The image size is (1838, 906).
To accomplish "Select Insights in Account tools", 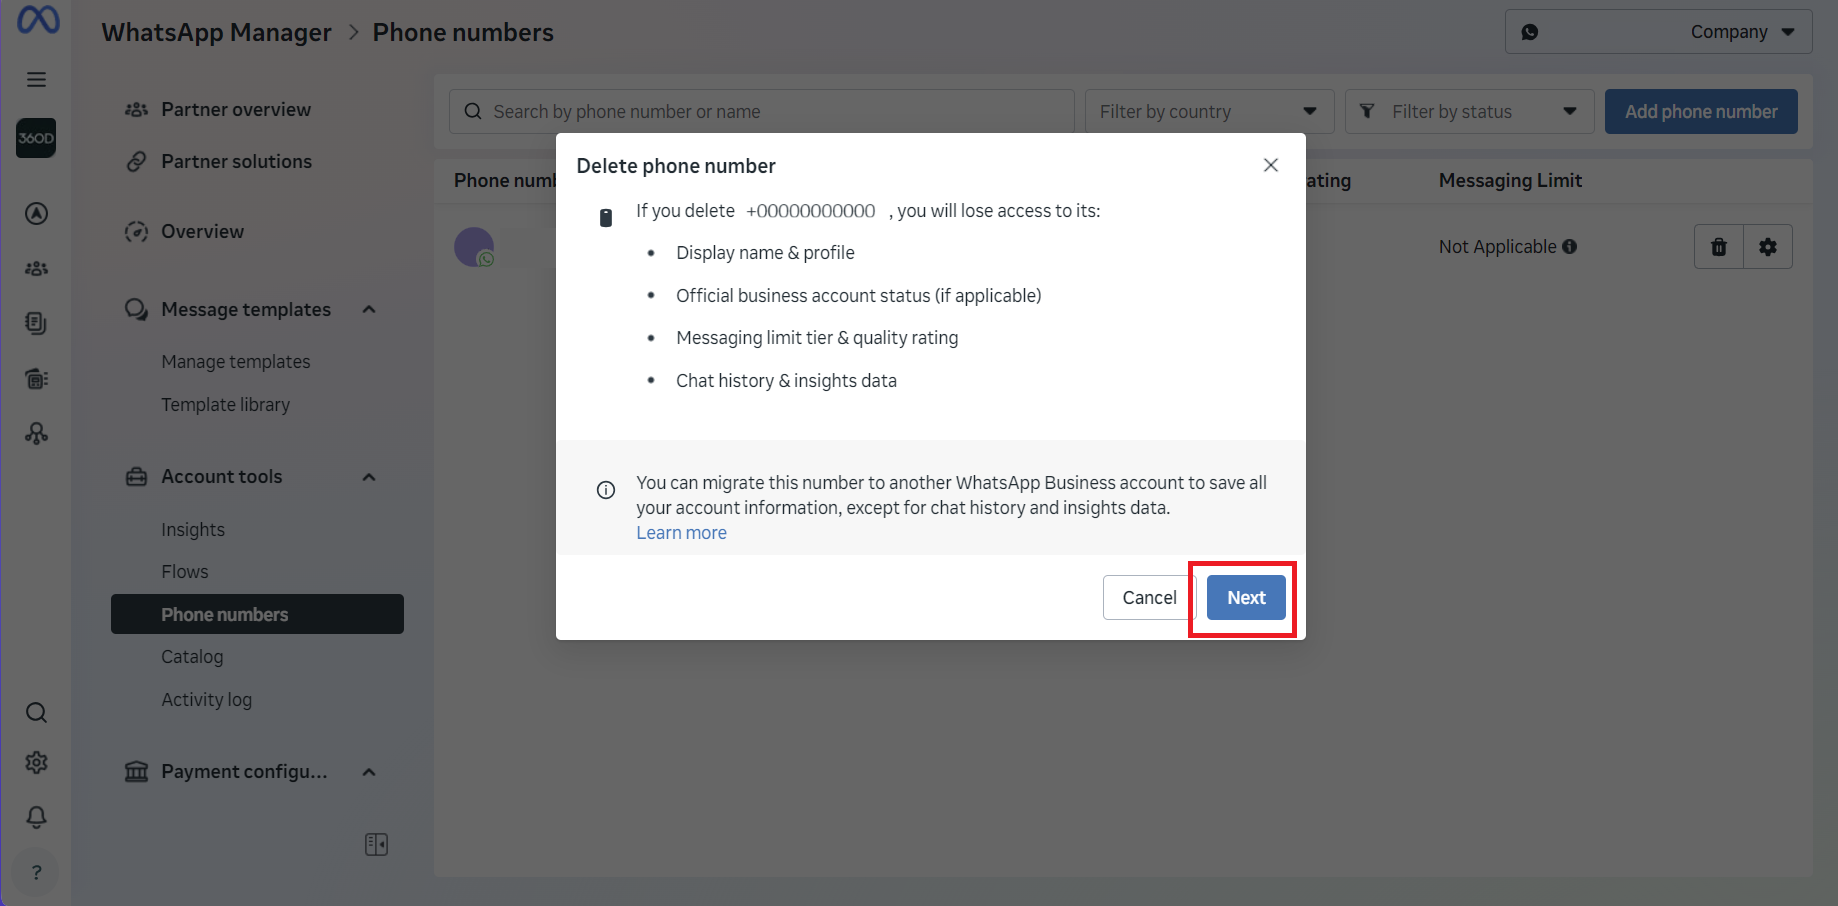I will click(x=193, y=530).
